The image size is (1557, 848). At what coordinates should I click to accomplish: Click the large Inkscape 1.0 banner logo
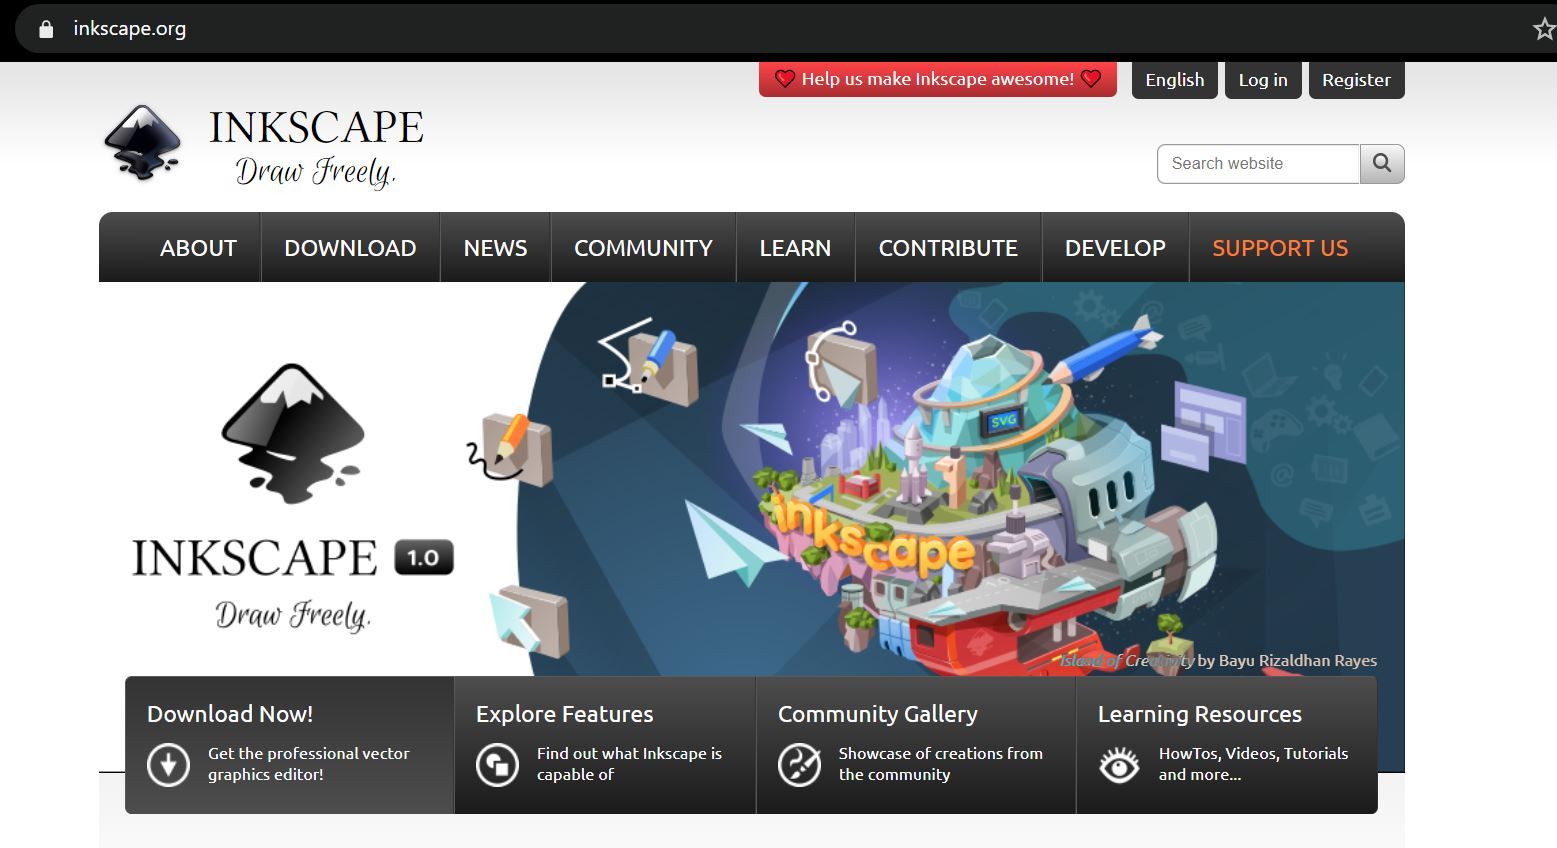[292, 497]
